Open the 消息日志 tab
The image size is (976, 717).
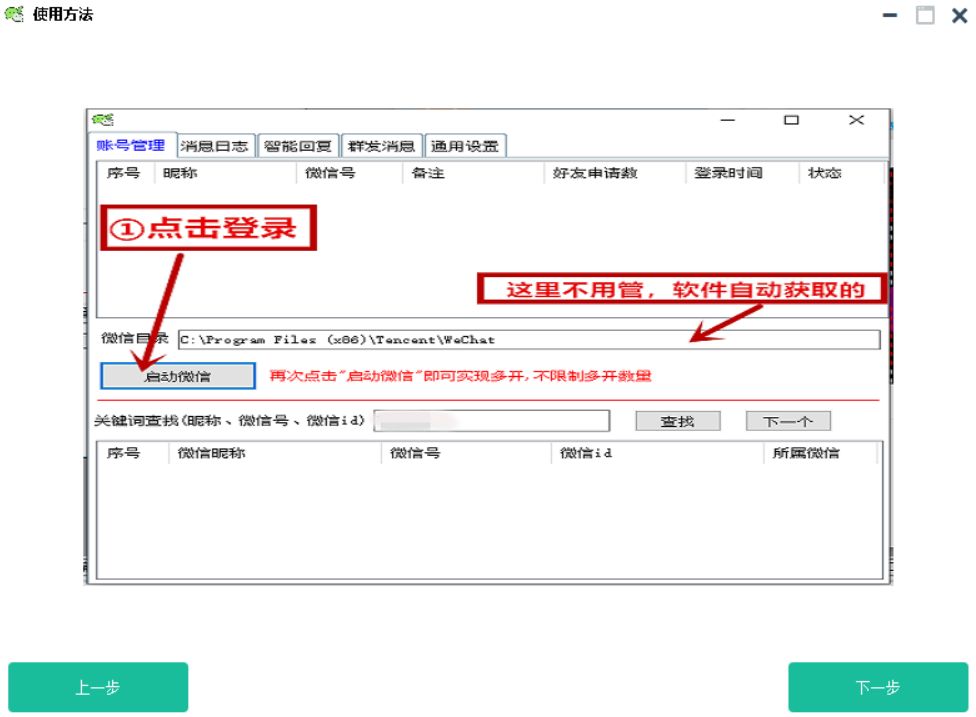tap(214, 146)
